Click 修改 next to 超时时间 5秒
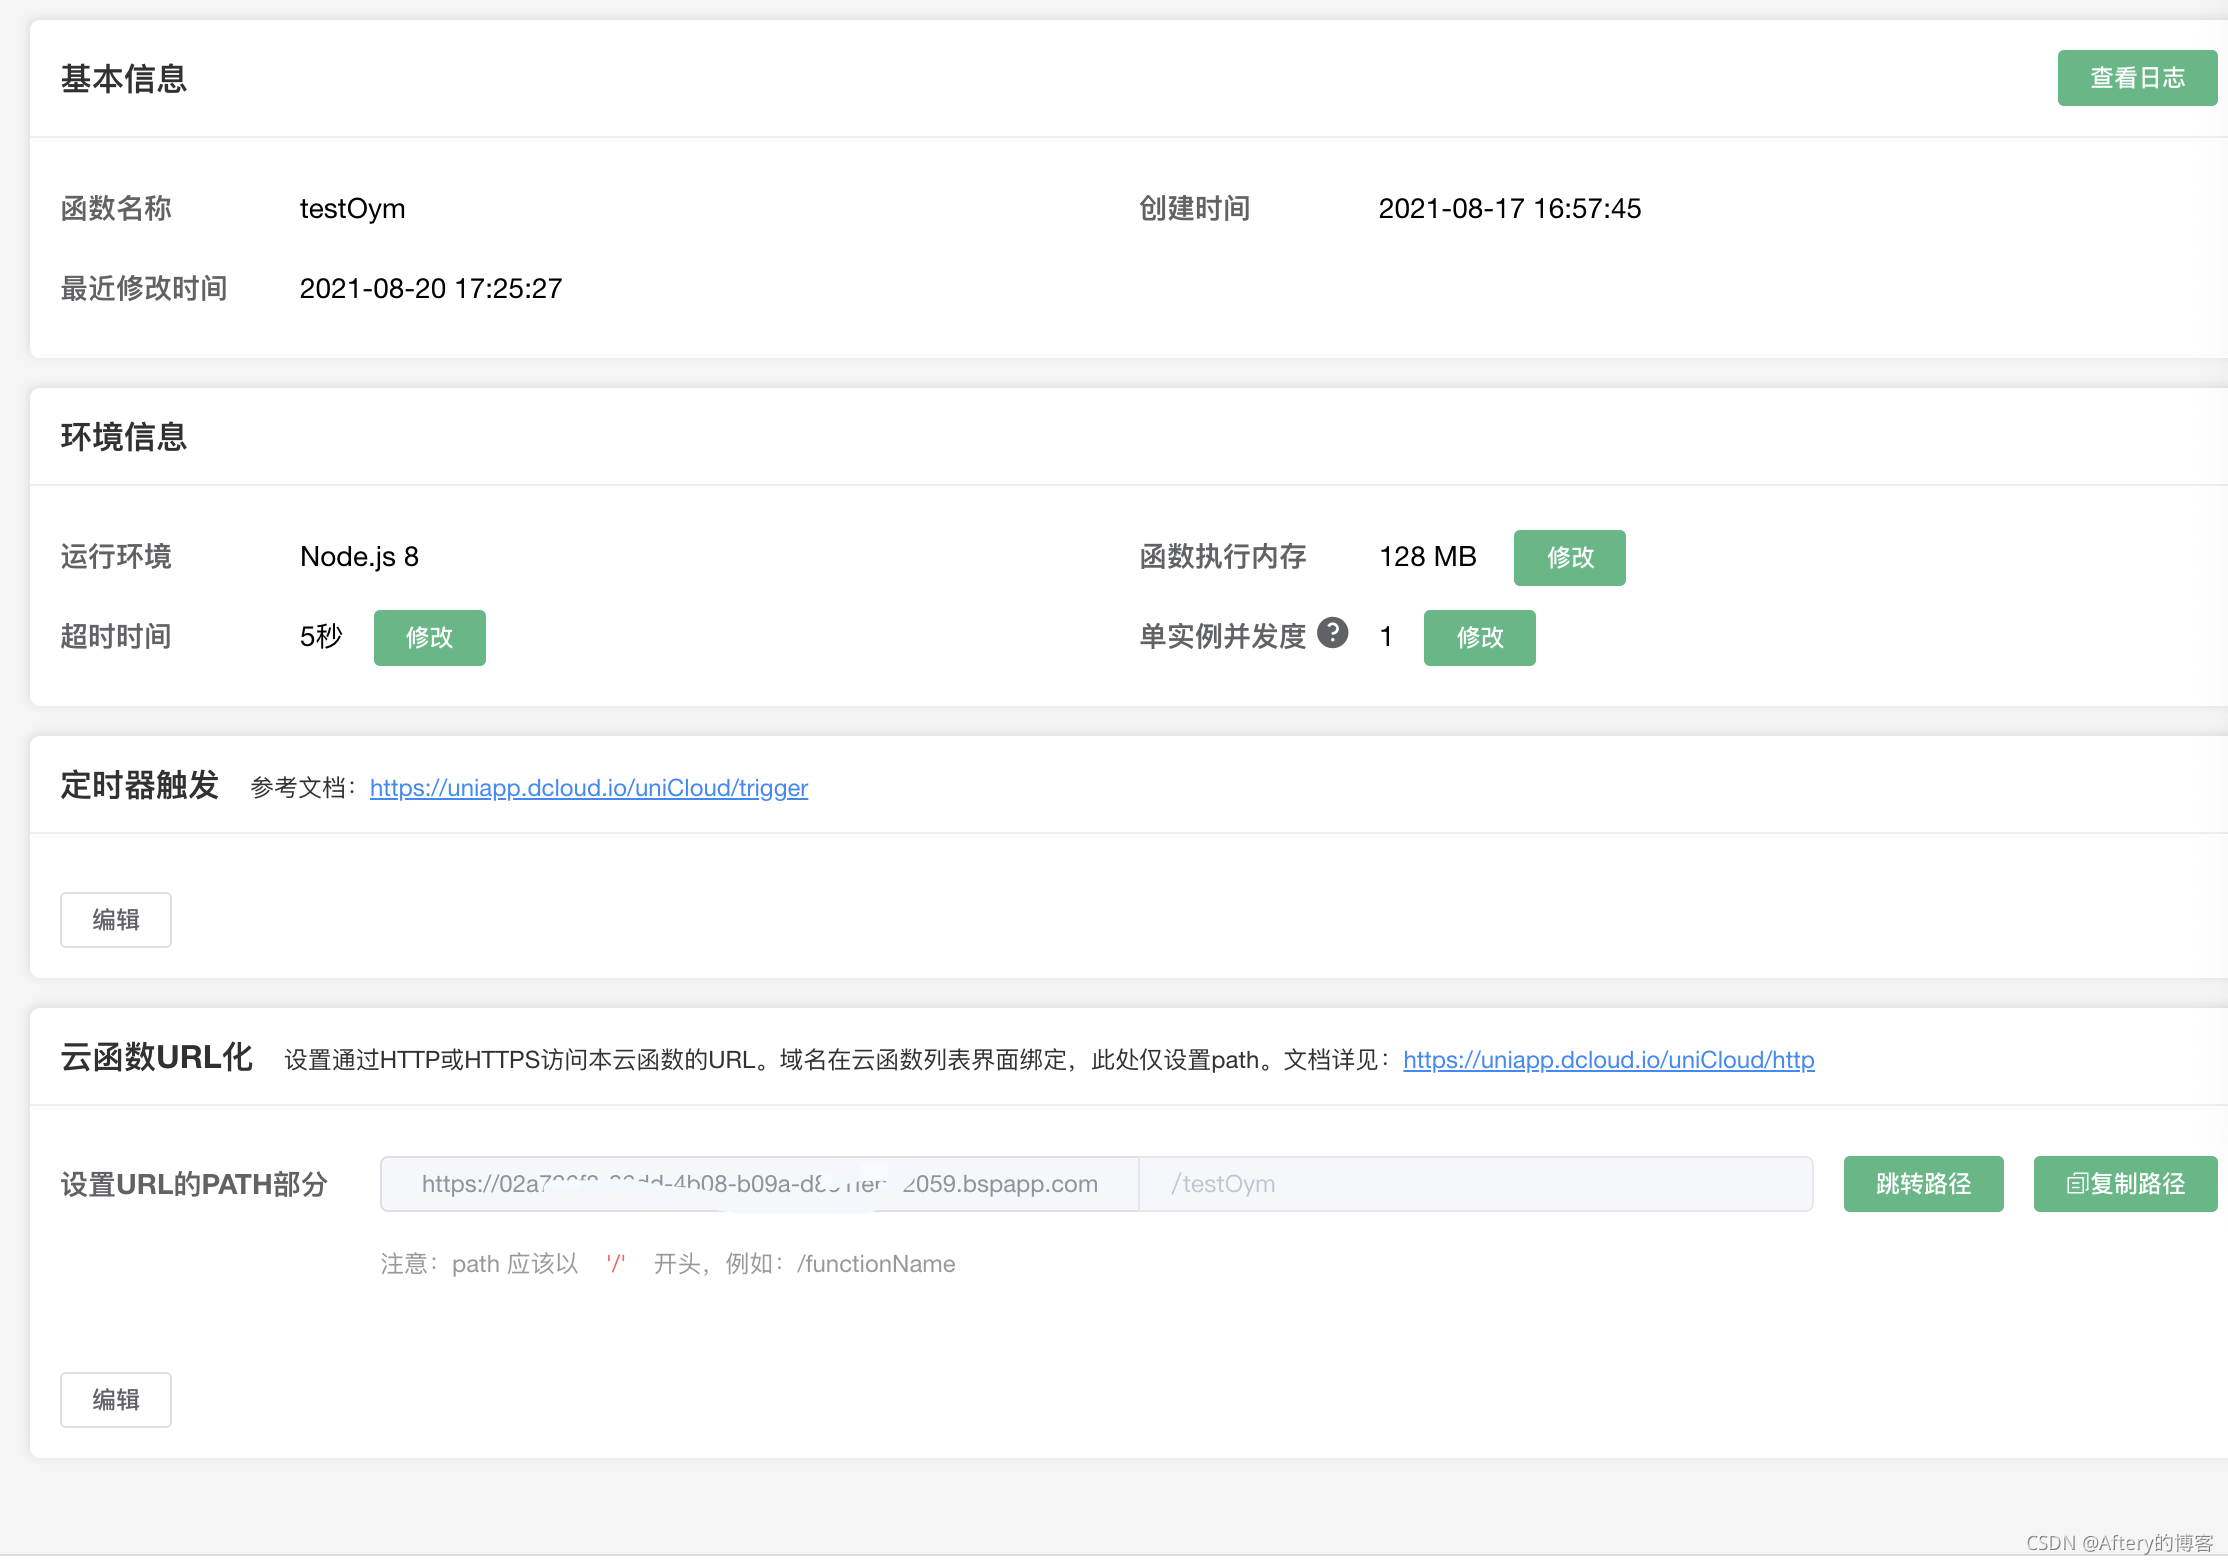The image size is (2228, 1564). tap(429, 638)
